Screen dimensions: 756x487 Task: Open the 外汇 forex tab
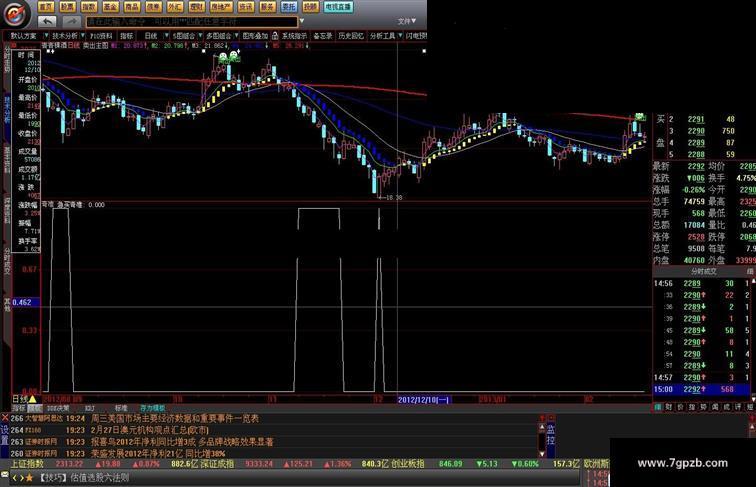(175, 7)
